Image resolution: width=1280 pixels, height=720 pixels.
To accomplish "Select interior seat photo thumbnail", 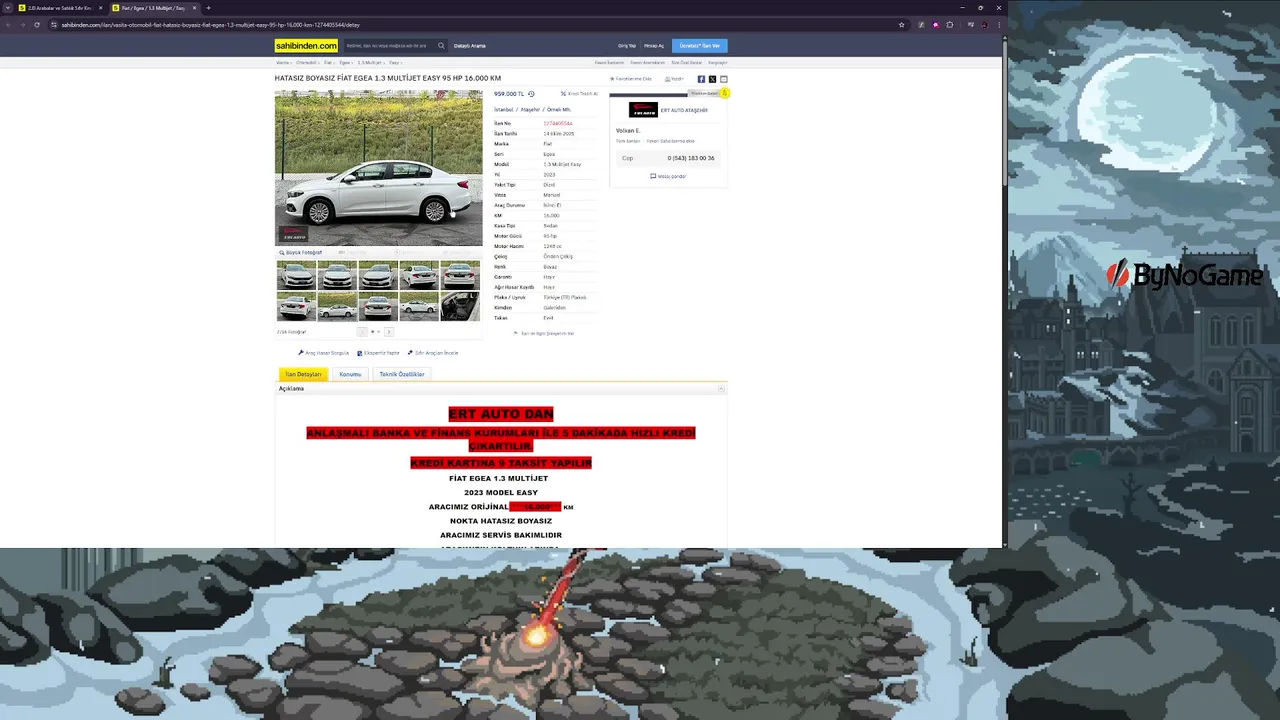I will click(x=460, y=307).
